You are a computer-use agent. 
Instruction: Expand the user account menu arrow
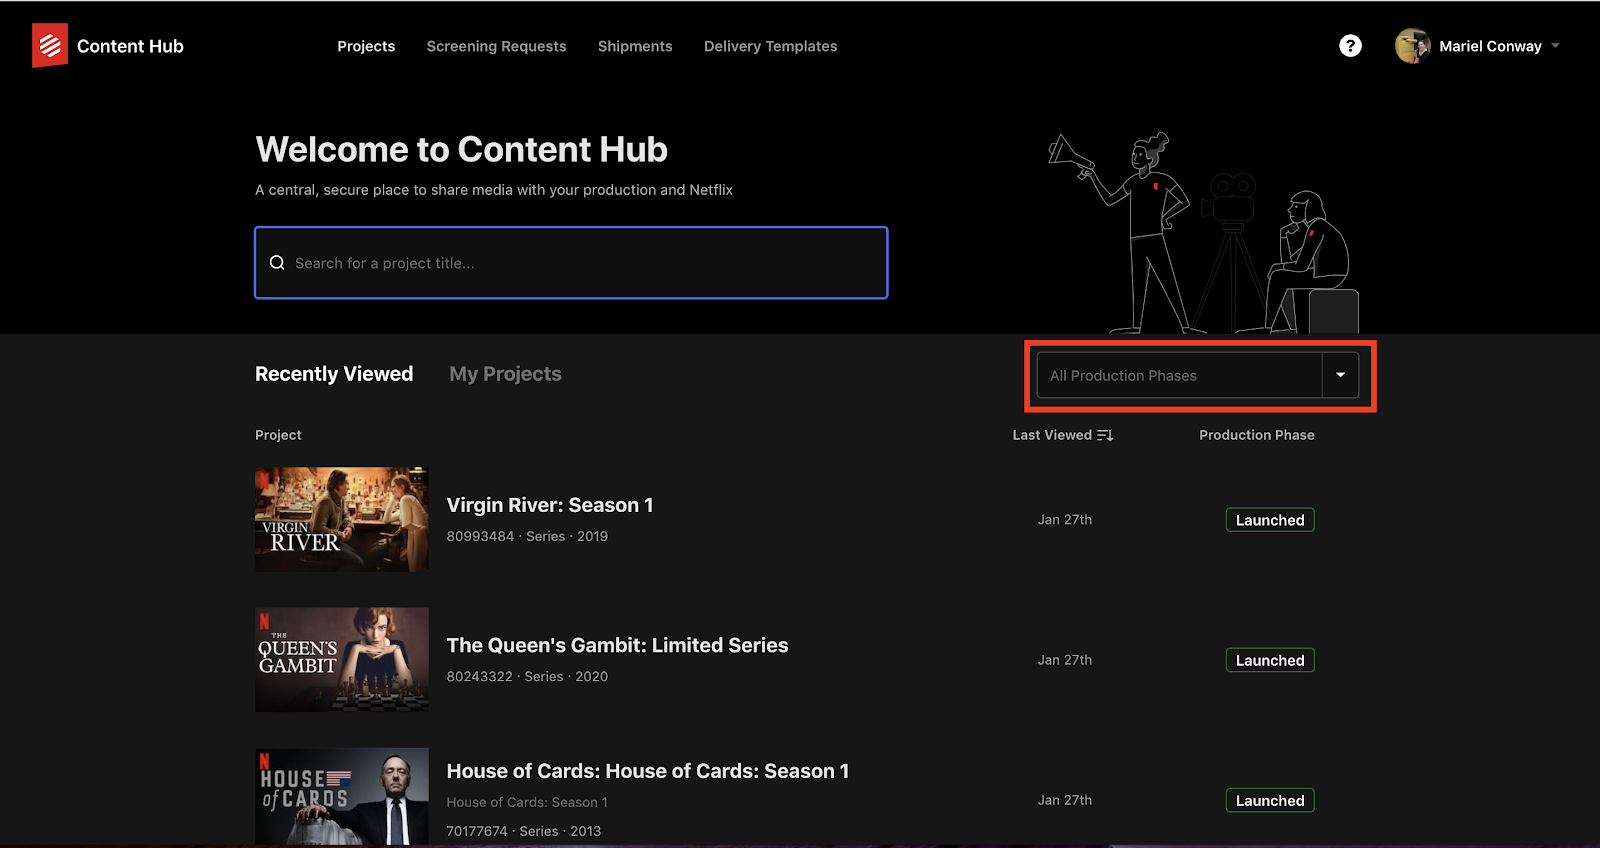1555,46
